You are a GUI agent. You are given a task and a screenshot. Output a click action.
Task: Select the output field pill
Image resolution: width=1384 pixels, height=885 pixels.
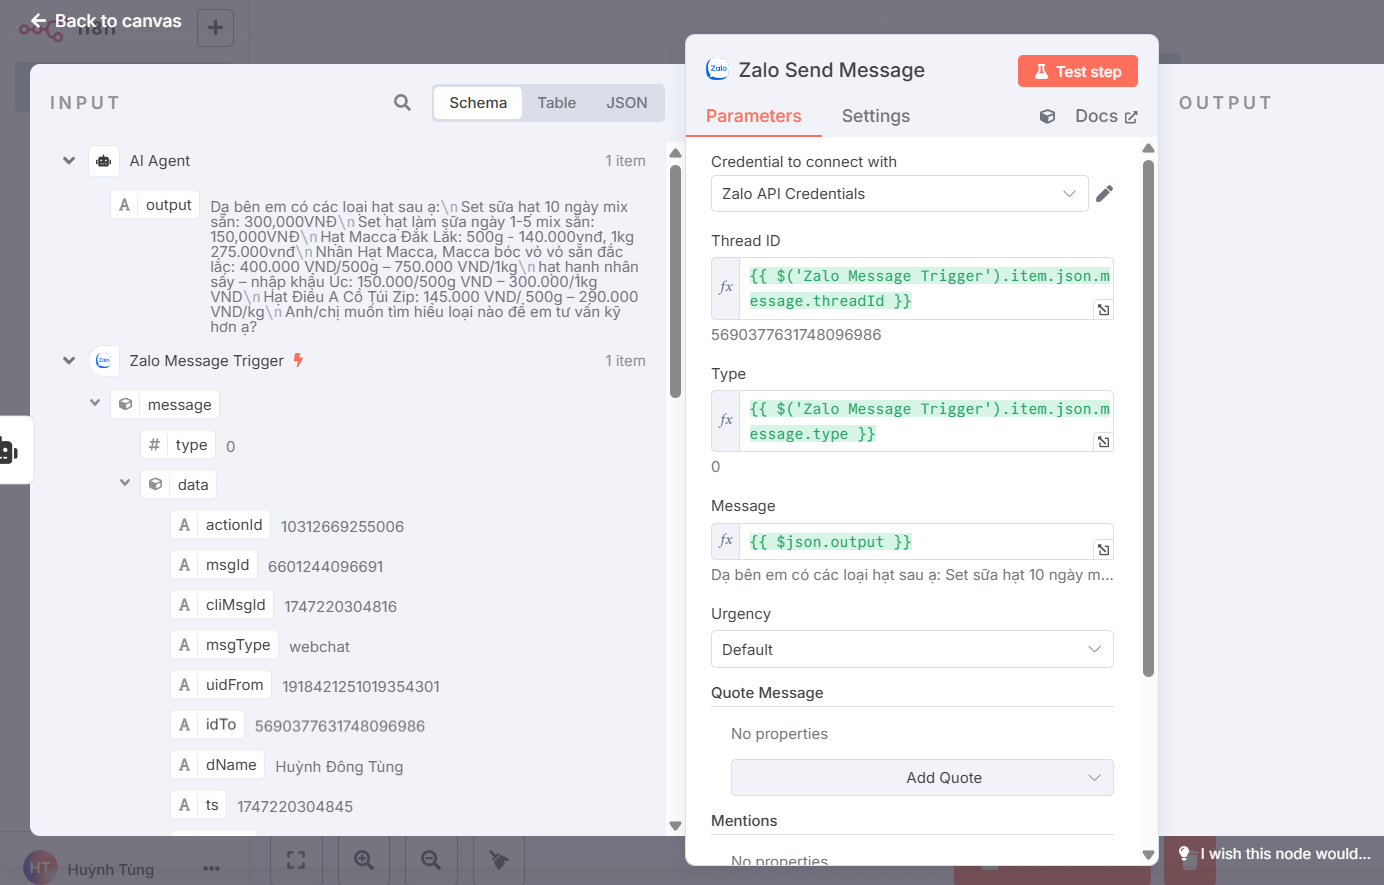[155, 205]
